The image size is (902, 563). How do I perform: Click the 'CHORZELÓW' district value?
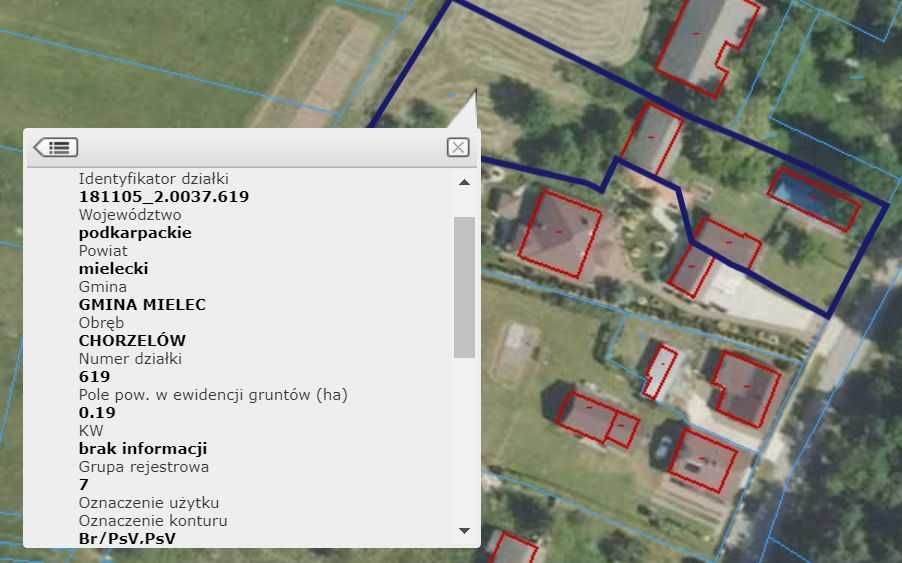click(x=132, y=340)
